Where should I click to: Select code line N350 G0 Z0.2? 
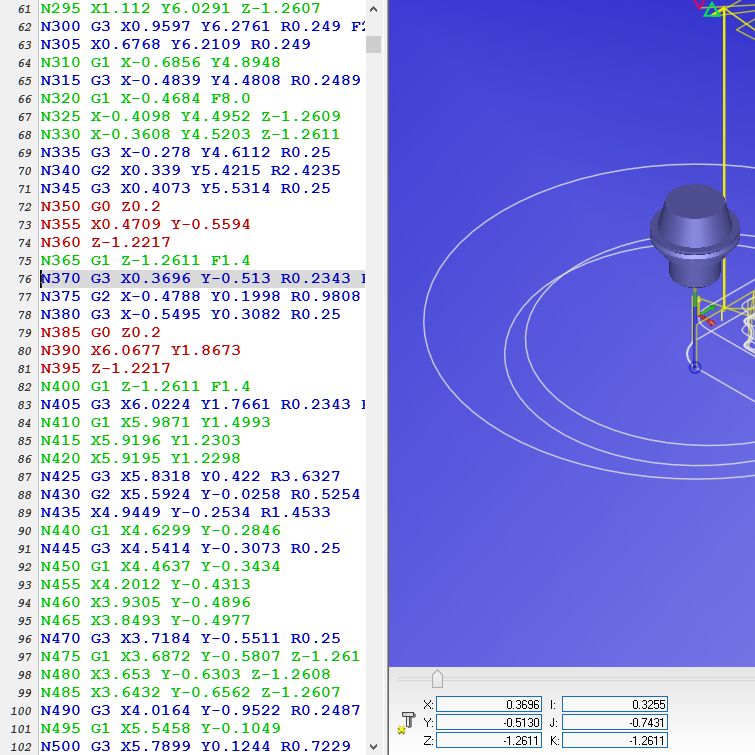click(101, 207)
